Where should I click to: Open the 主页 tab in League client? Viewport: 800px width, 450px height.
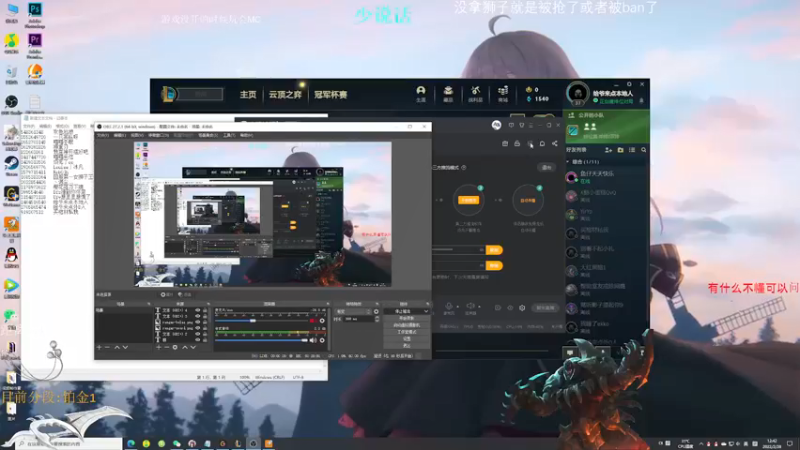point(248,94)
